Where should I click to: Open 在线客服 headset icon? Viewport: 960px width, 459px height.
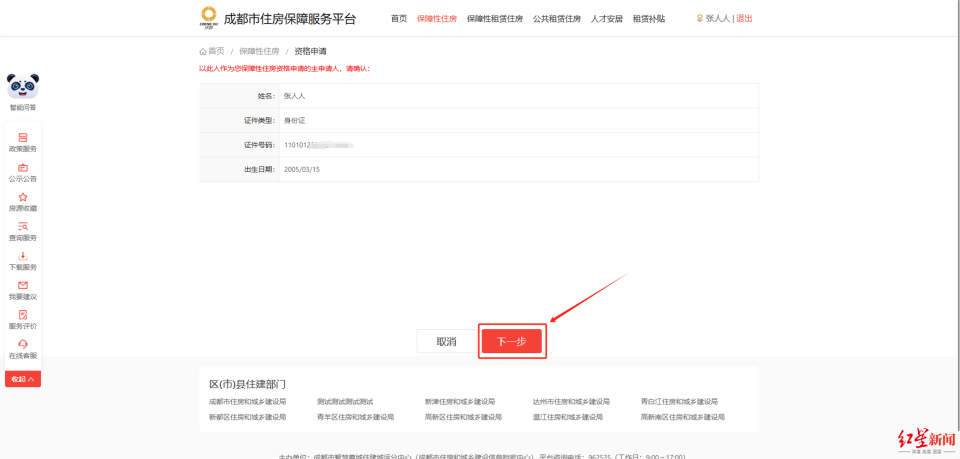click(23, 344)
